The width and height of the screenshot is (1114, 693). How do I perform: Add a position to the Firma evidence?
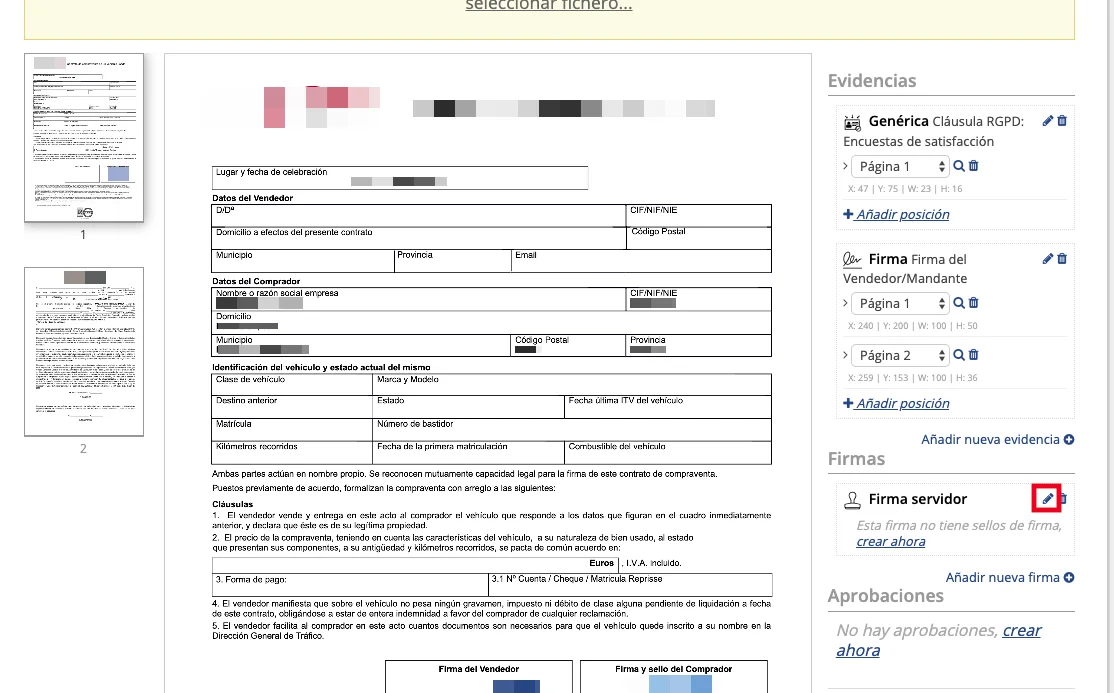(x=896, y=403)
